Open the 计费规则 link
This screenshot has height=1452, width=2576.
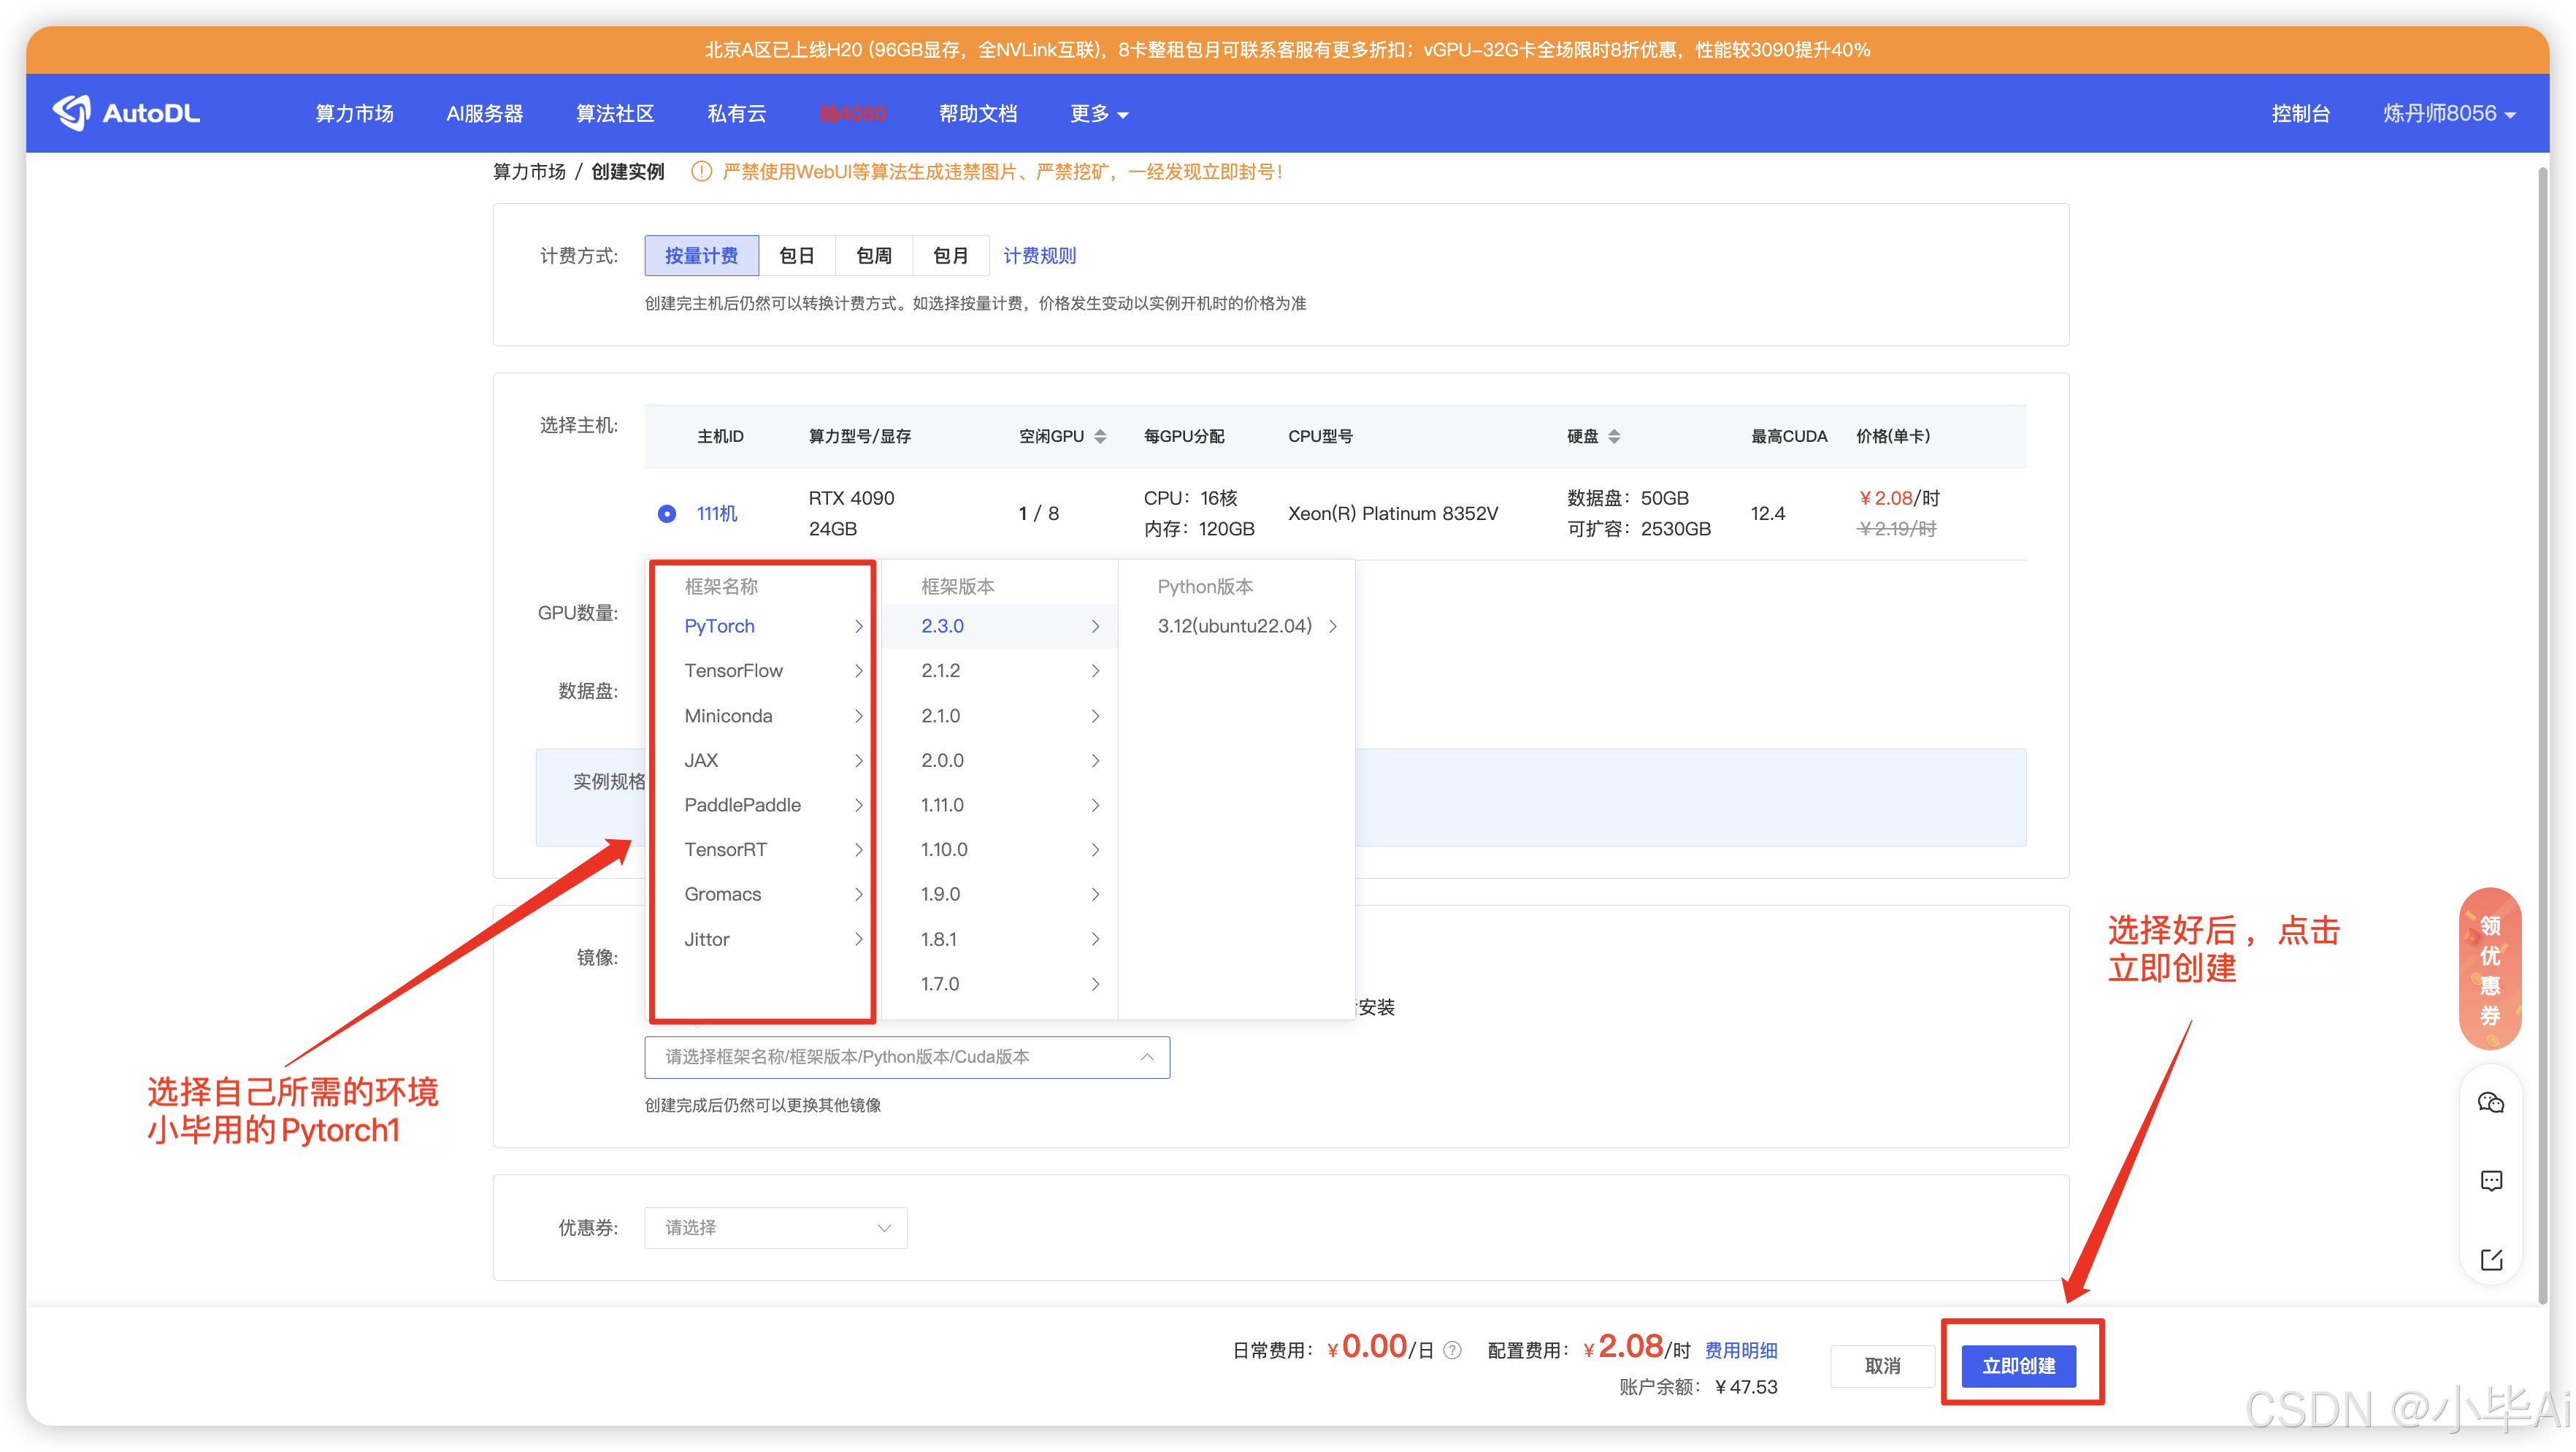click(1039, 256)
